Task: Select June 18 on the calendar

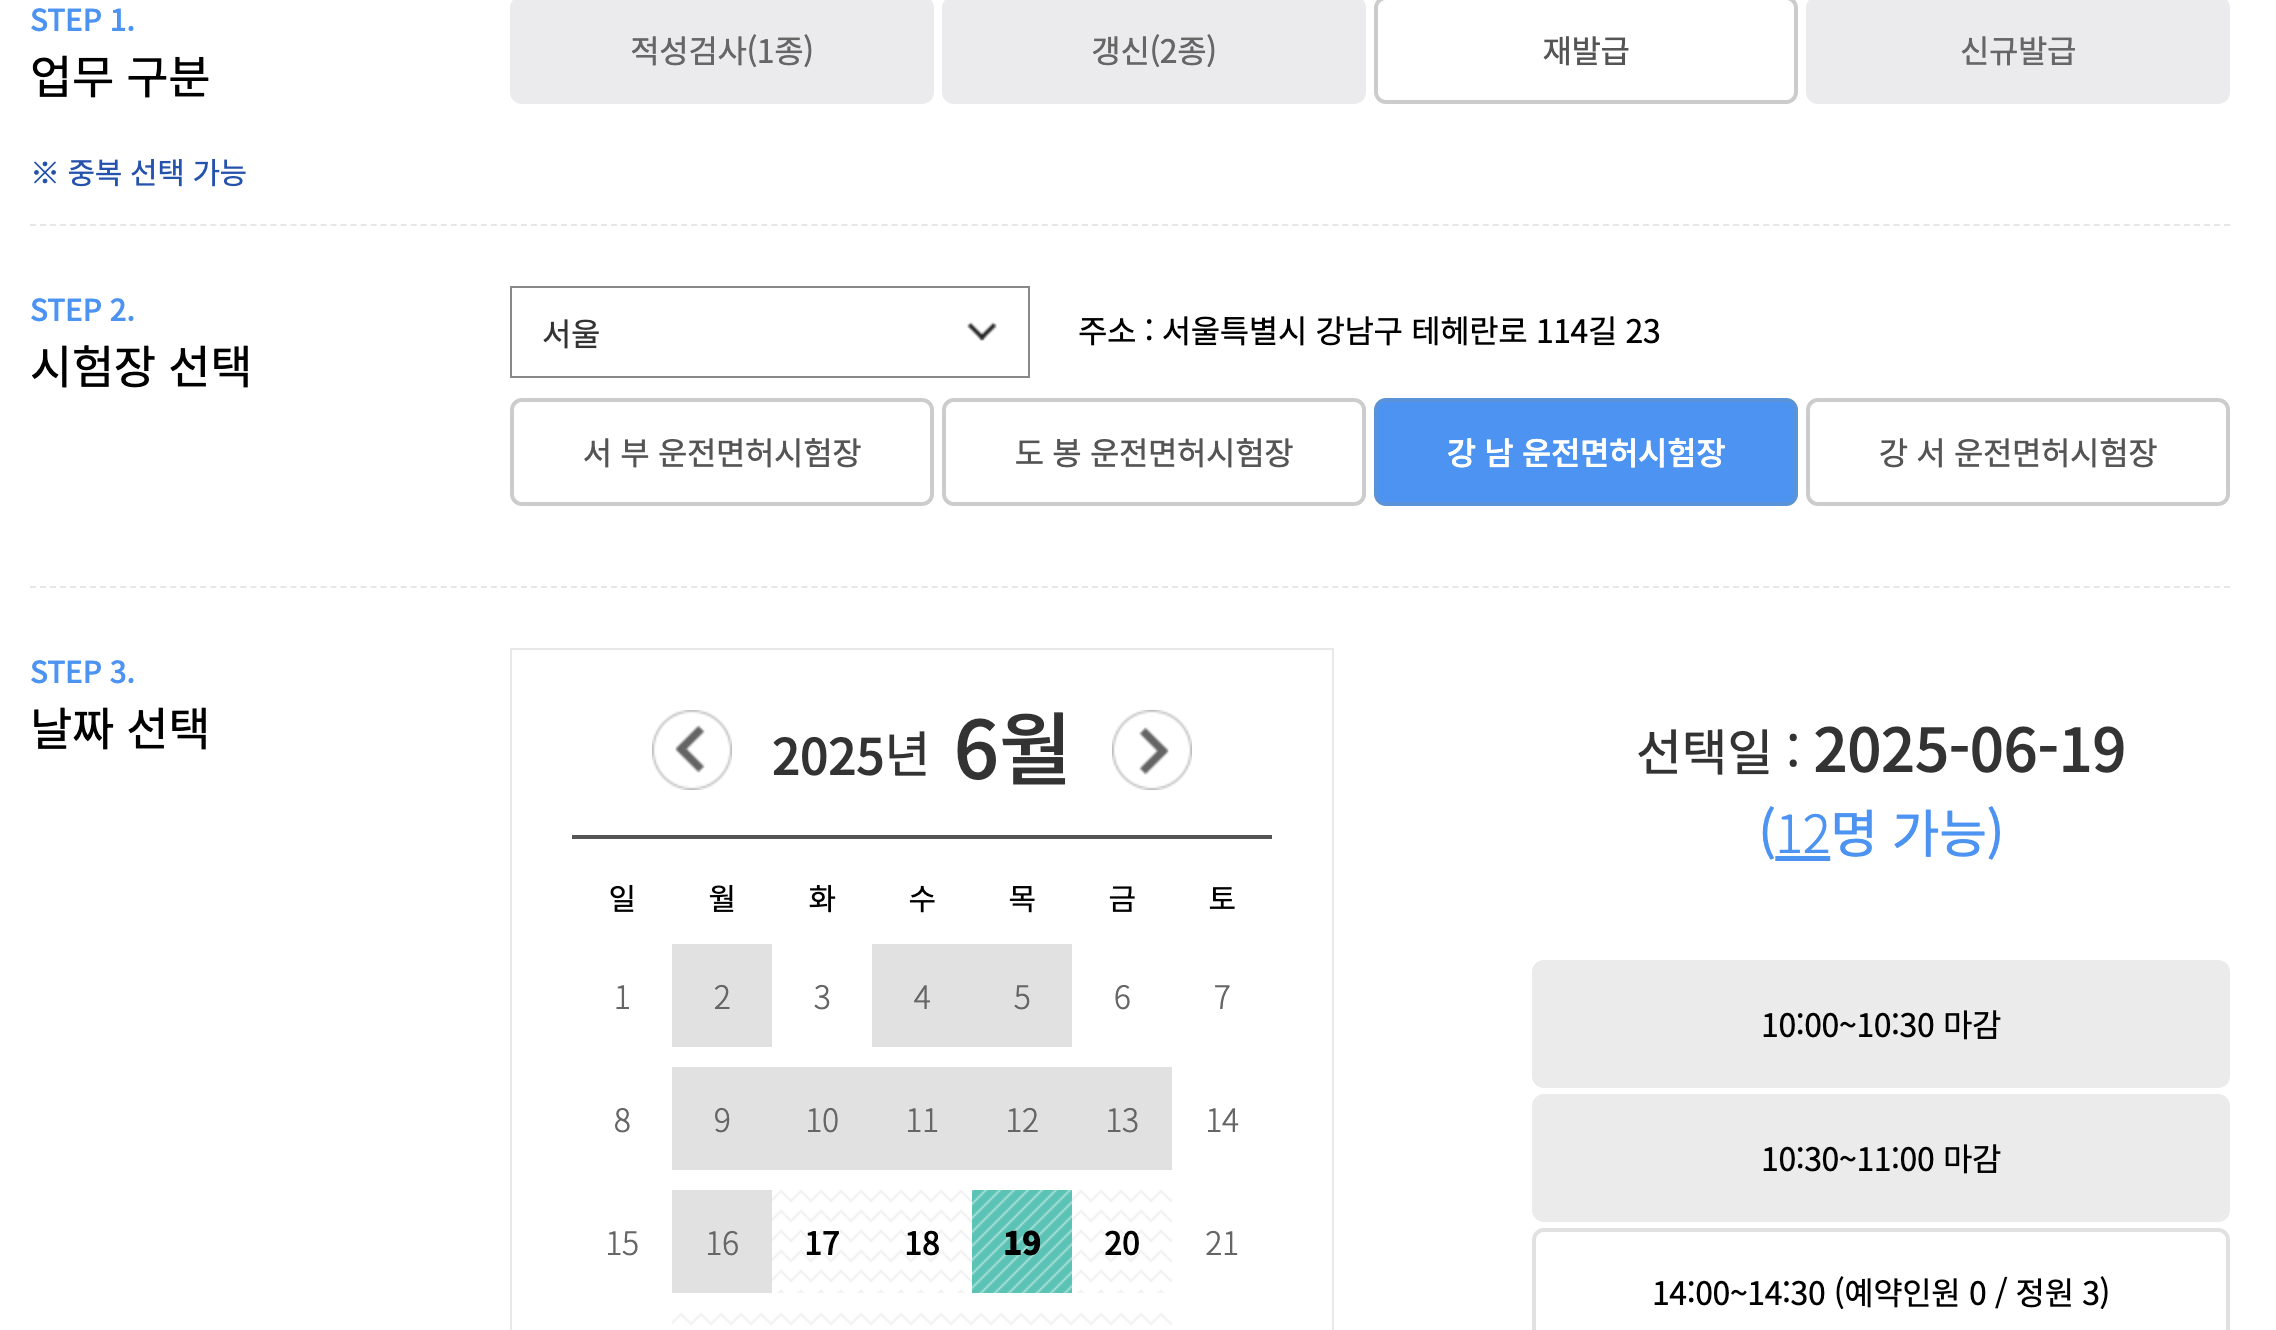Action: (921, 1243)
